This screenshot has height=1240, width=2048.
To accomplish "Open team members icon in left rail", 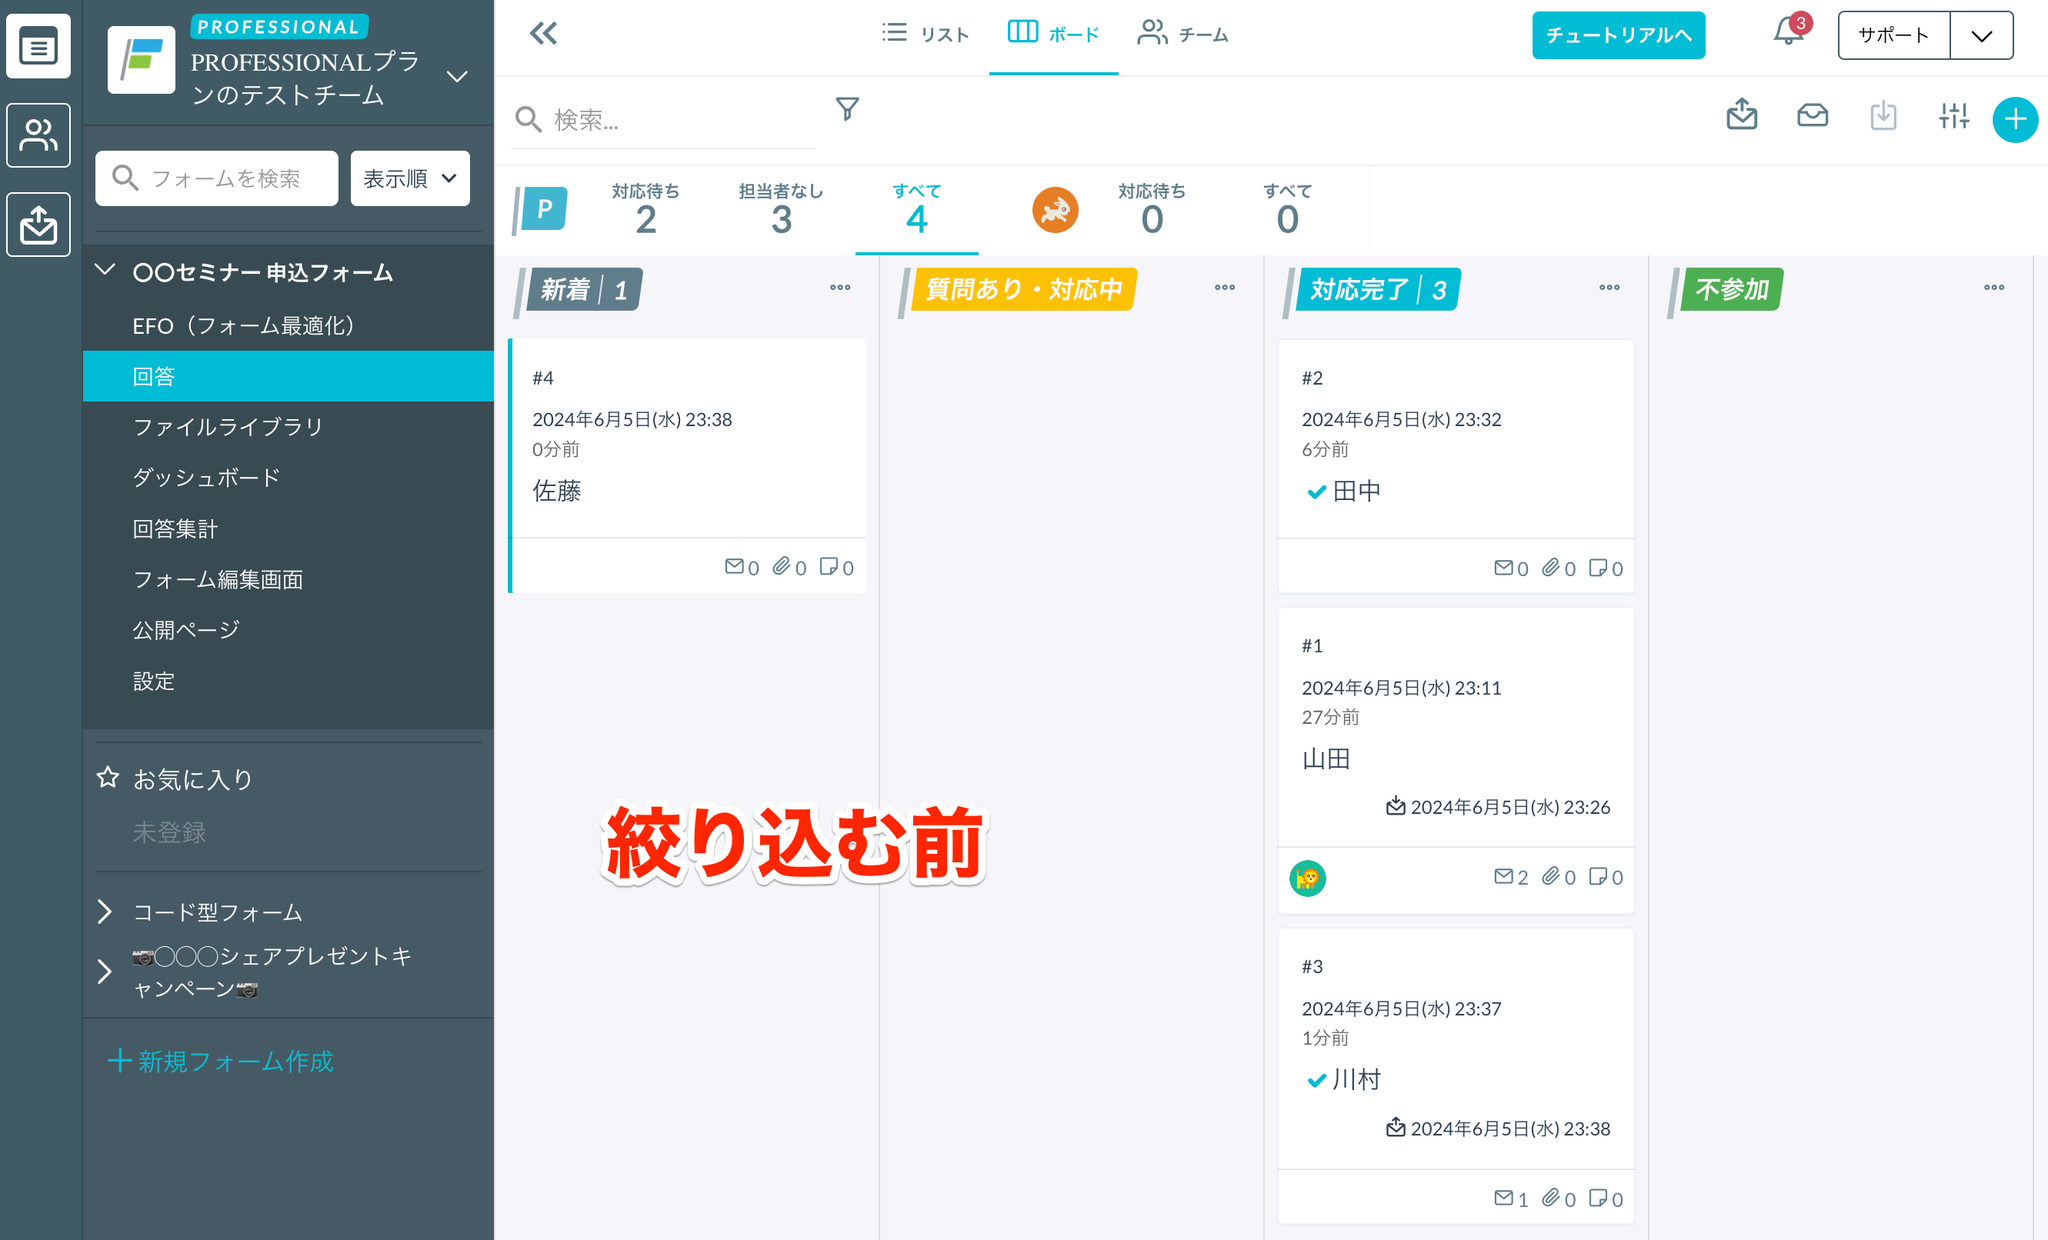I will point(39,135).
